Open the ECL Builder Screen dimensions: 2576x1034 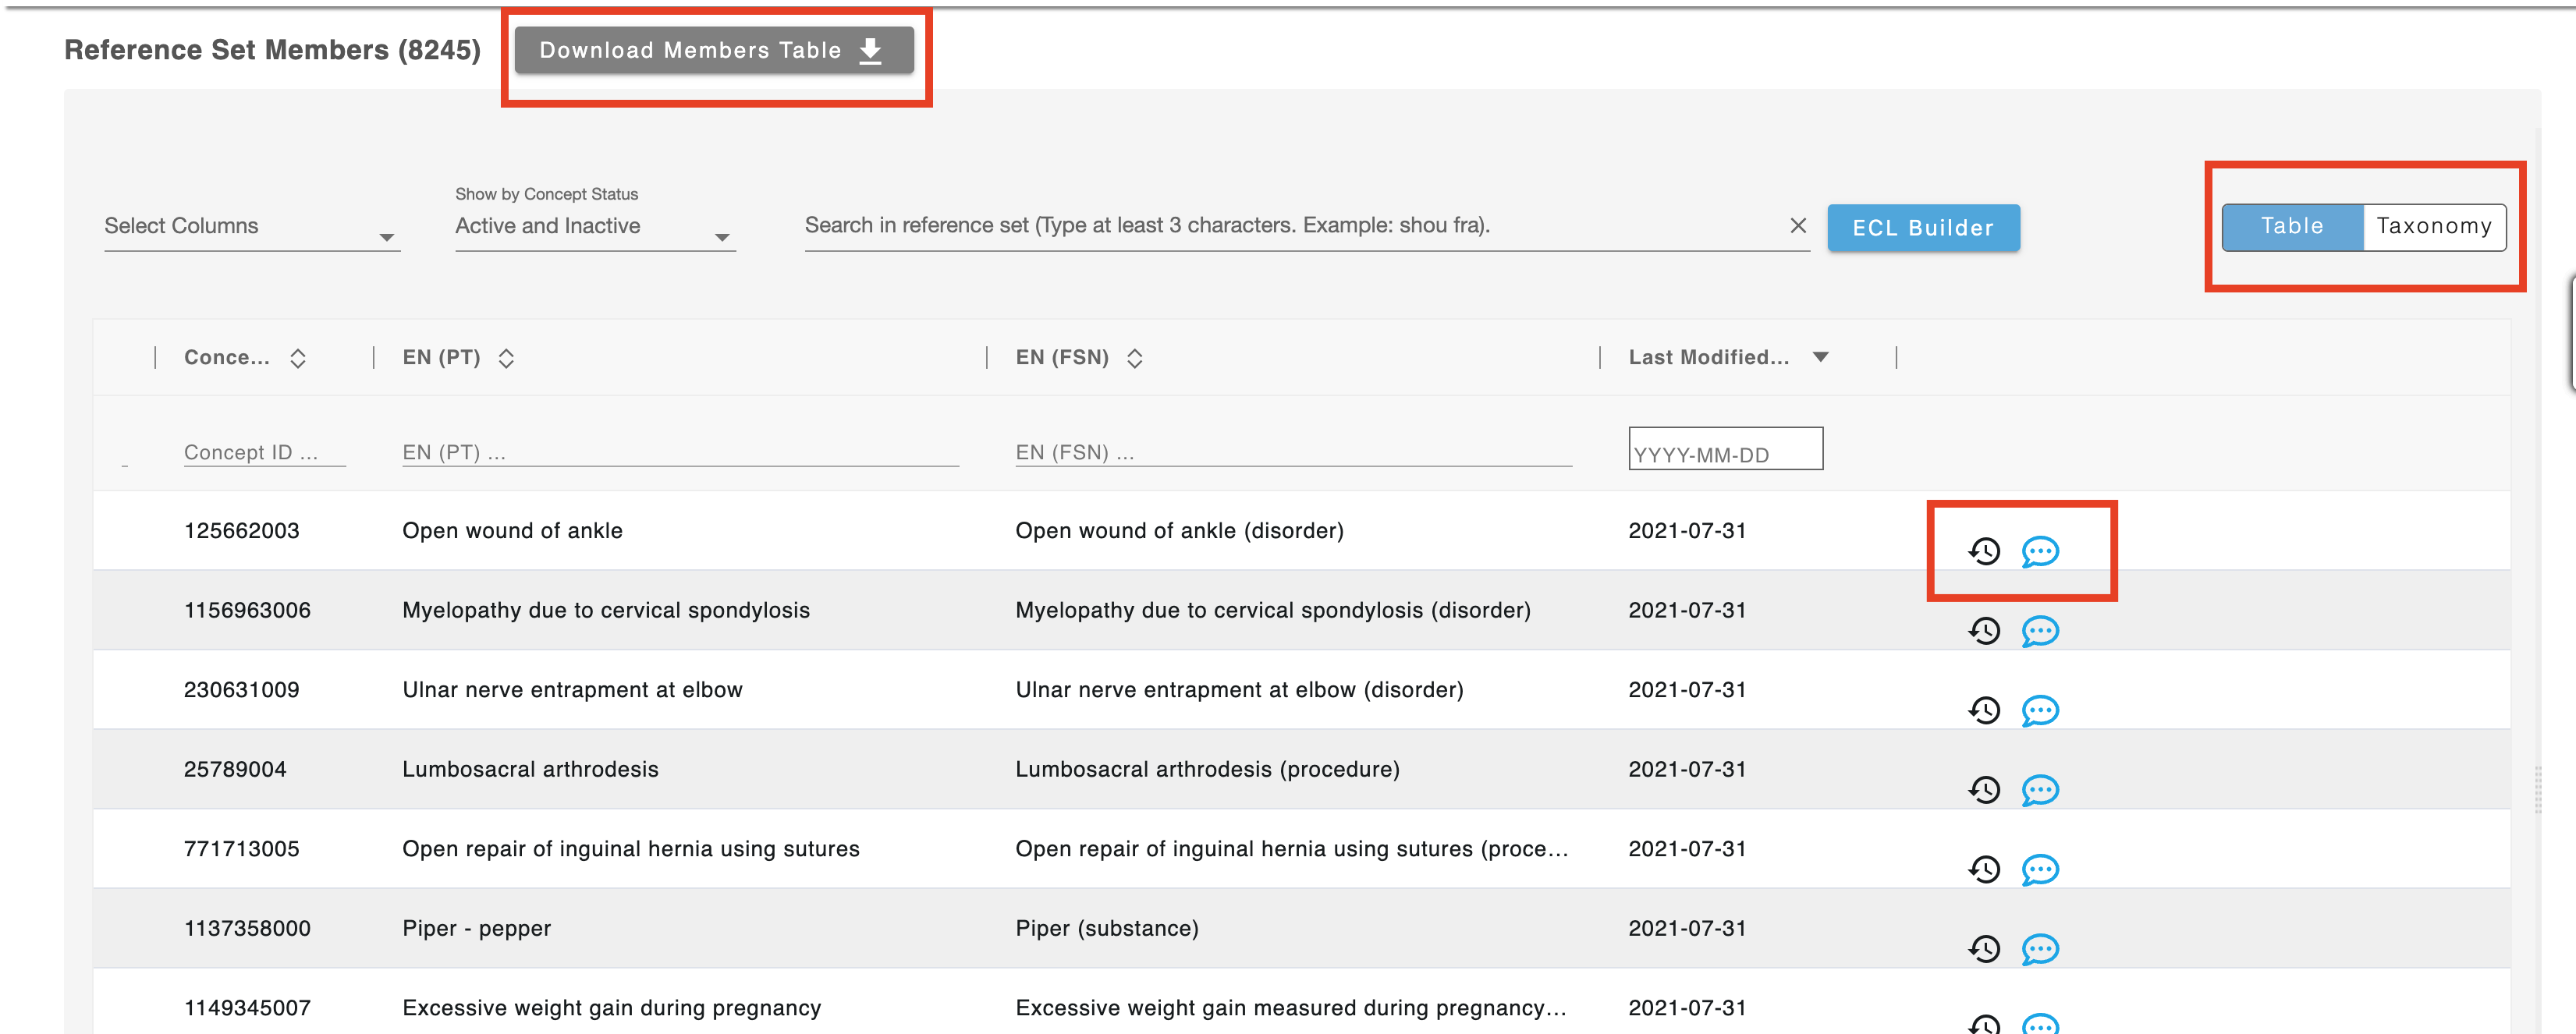click(x=1923, y=228)
